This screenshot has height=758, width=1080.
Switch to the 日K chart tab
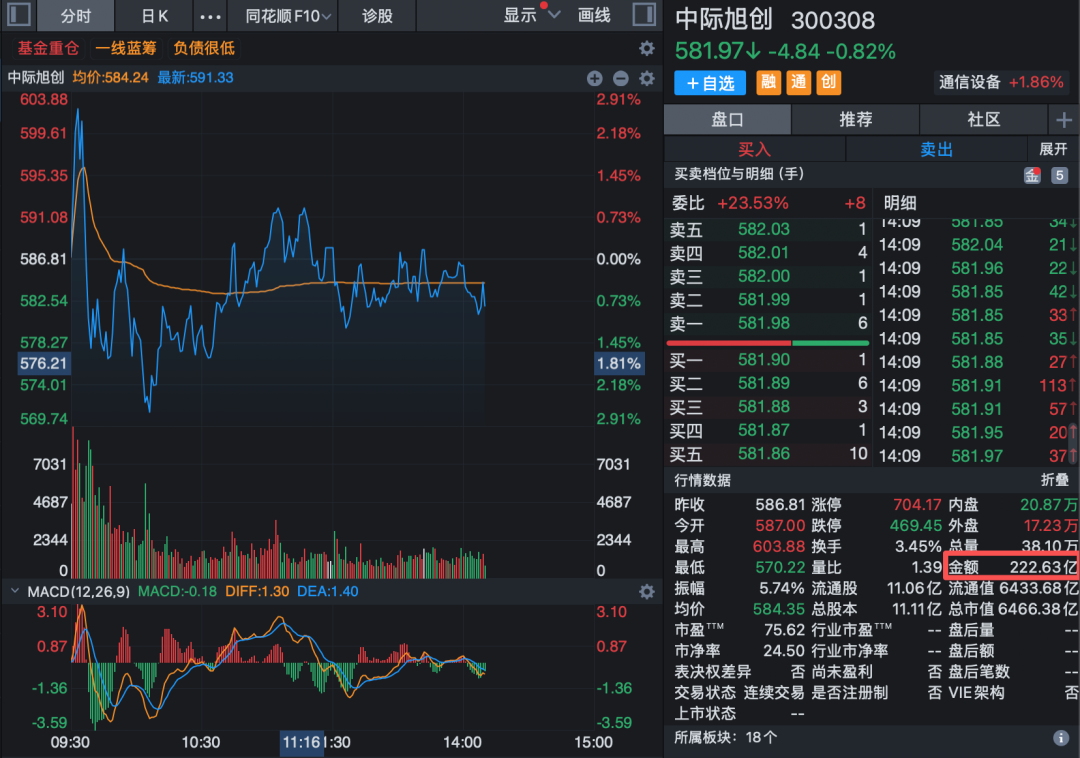[155, 16]
